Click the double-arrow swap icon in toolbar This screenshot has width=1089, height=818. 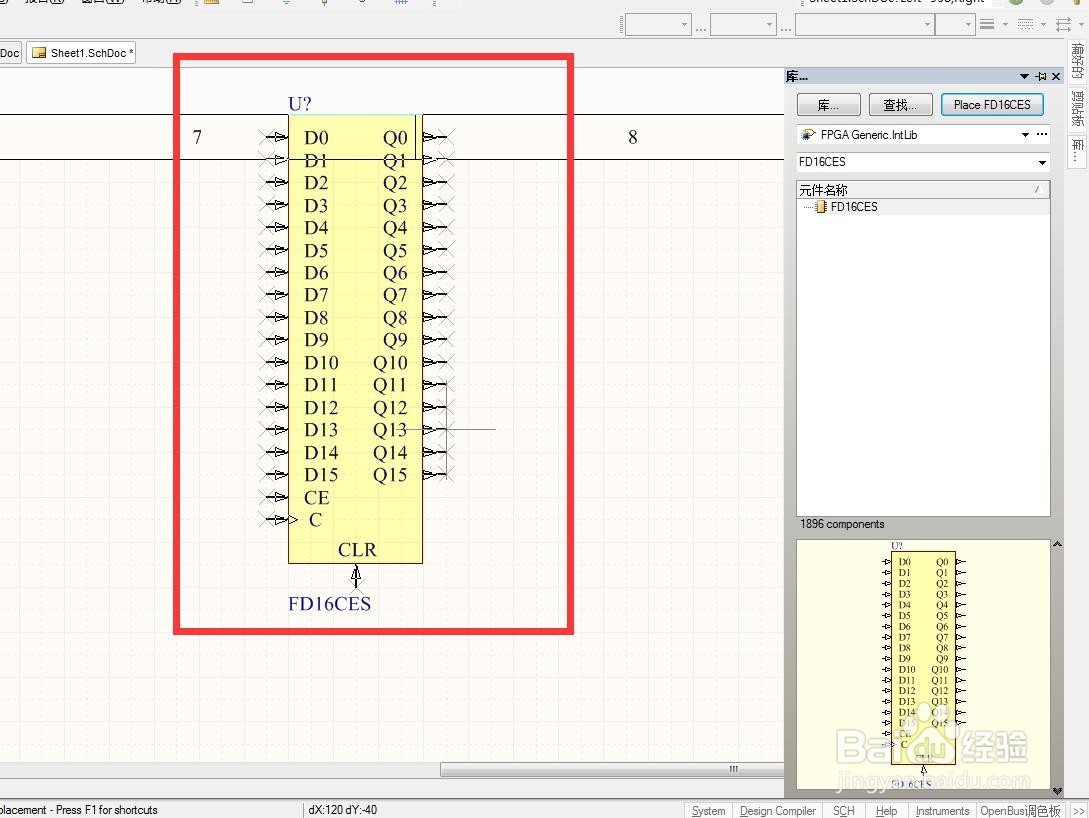(x=1063, y=25)
